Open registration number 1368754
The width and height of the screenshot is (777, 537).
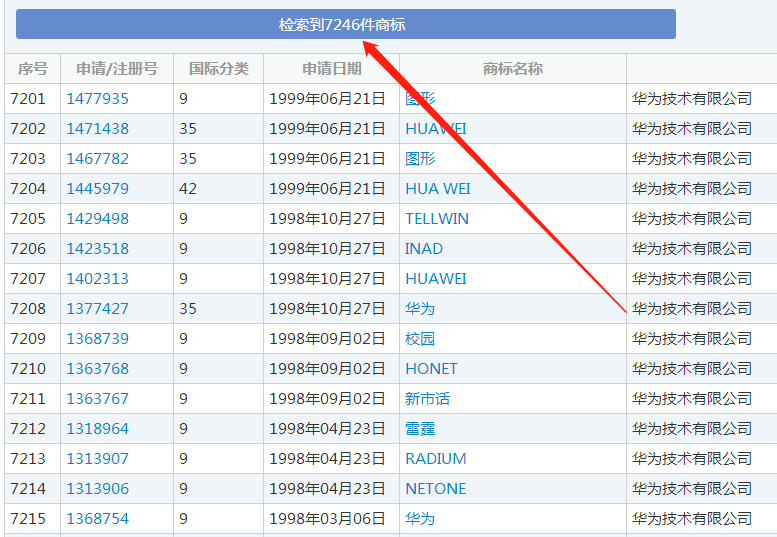point(98,519)
